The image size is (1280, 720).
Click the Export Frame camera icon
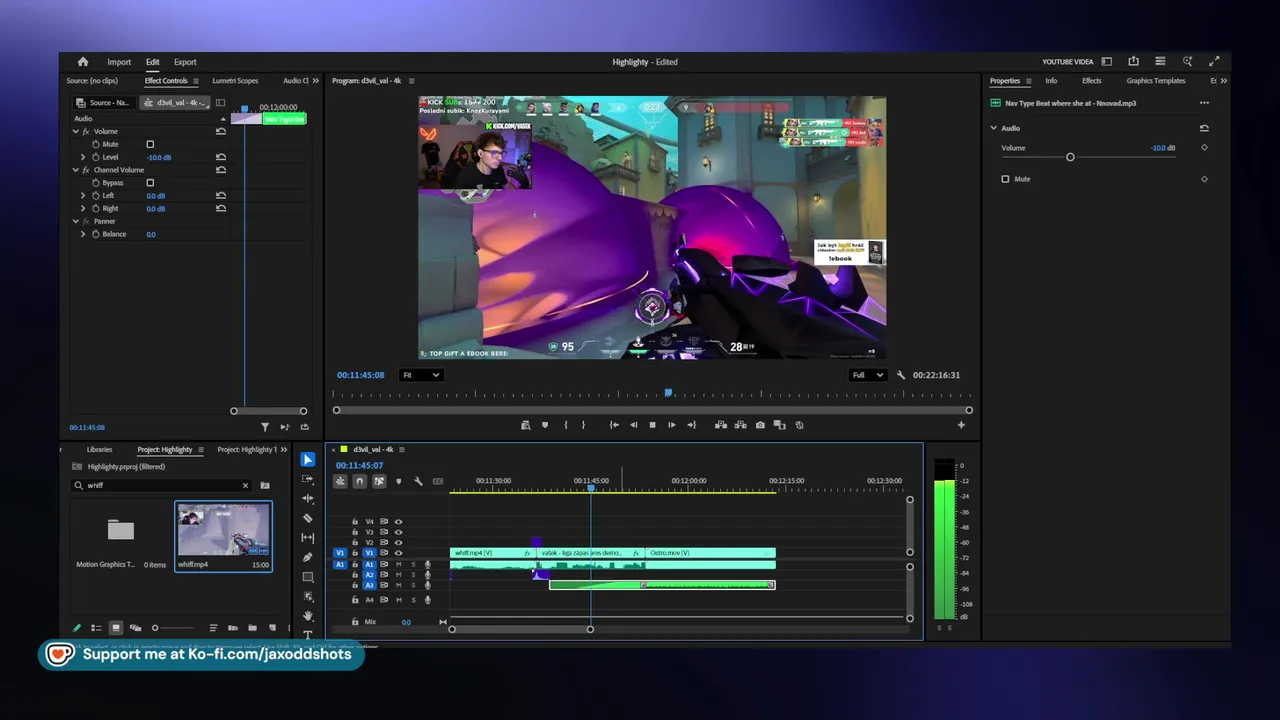pyautogui.click(x=760, y=425)
